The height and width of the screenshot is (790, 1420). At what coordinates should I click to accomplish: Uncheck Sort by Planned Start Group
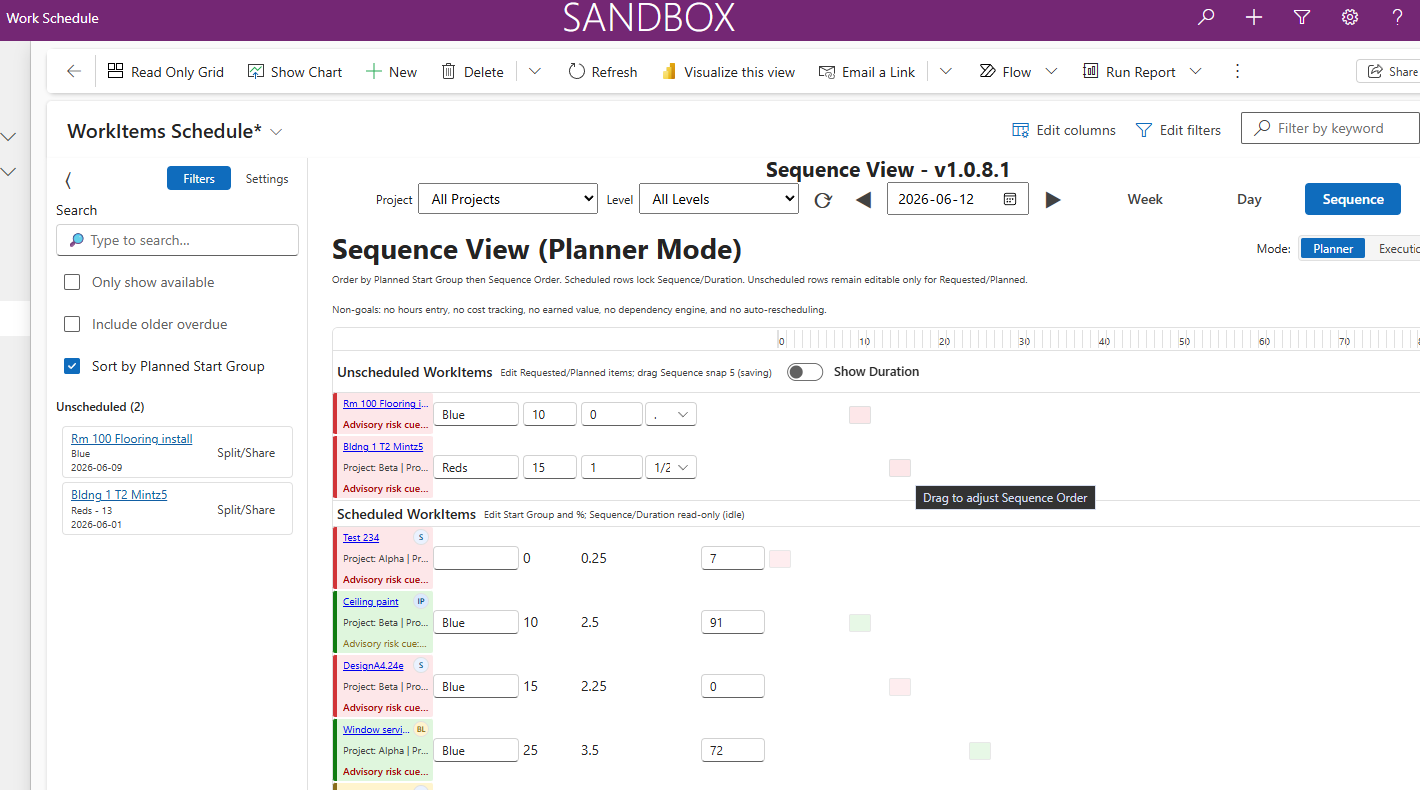pyautogui.click(x=72, y=366)
